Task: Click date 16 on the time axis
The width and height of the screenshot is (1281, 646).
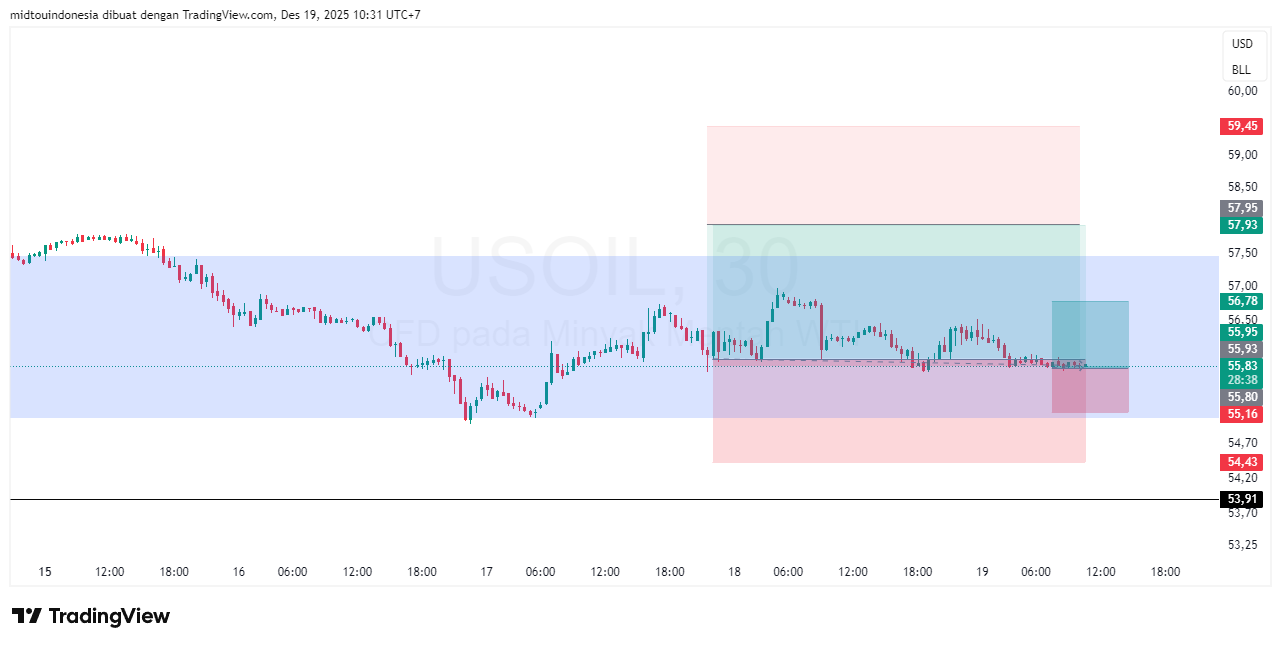Action: pyautogui.click(x=238, y=572)
